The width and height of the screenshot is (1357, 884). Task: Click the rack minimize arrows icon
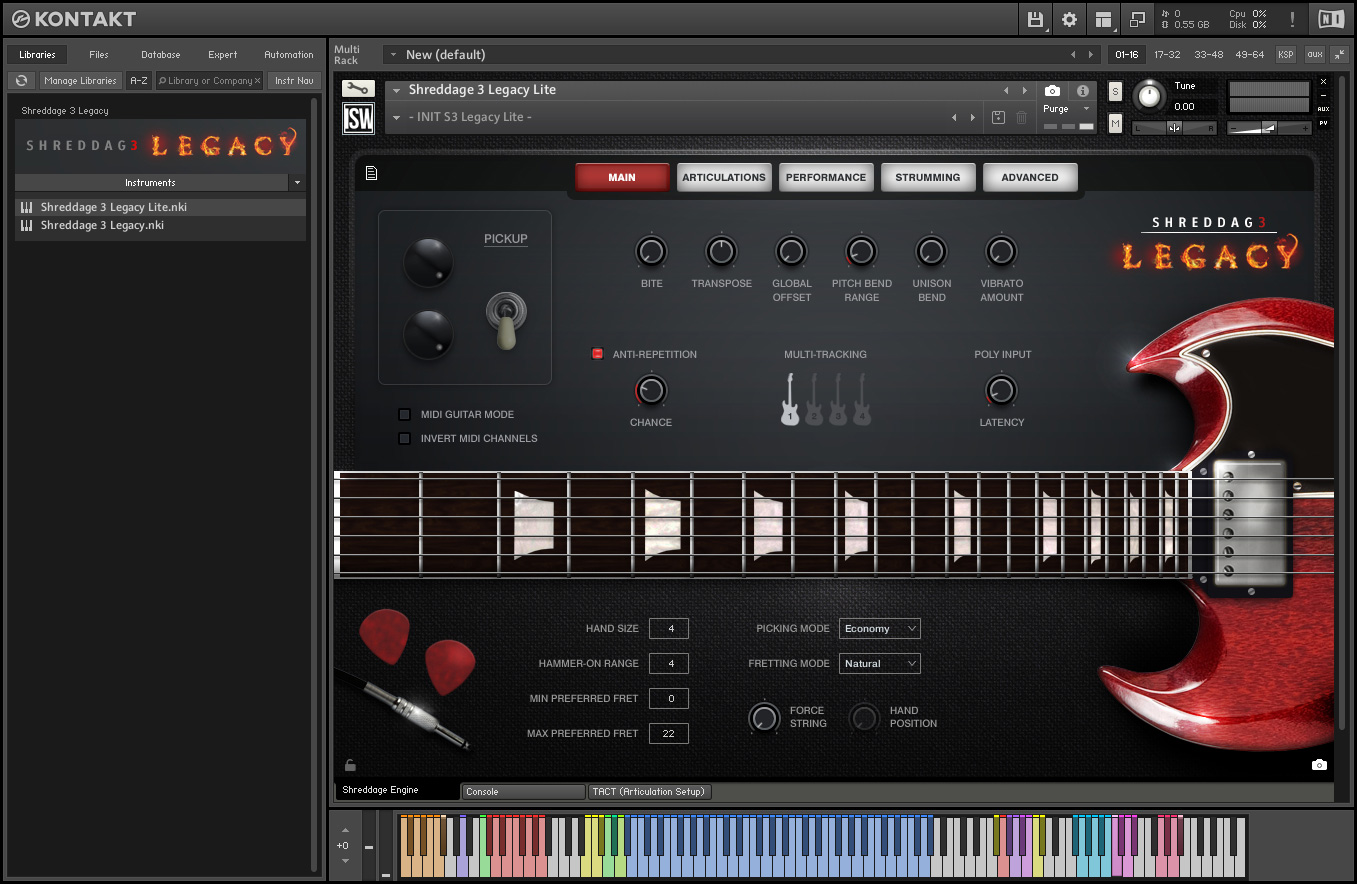(x=1339, y=54)
